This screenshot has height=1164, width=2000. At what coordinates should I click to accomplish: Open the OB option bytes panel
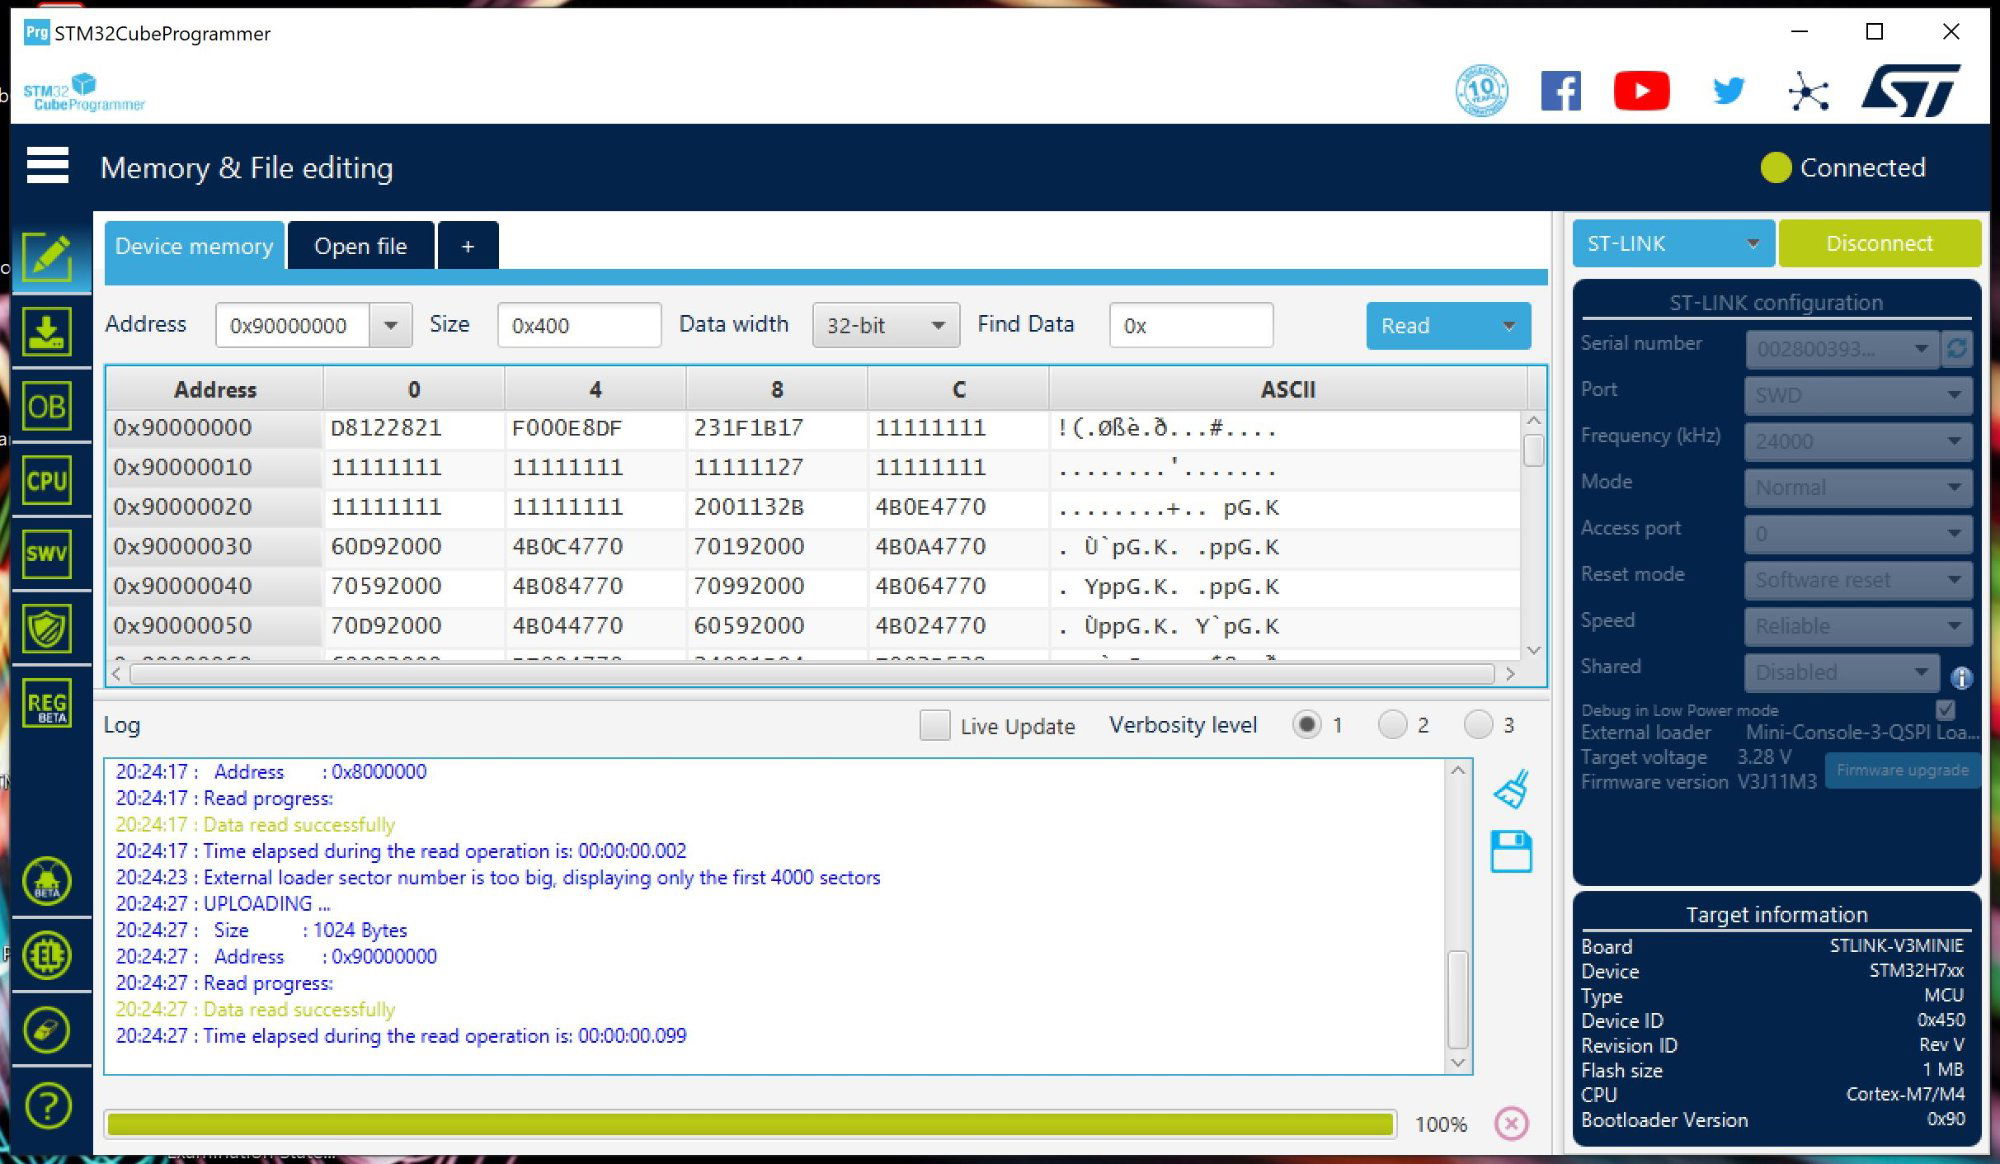[x=47, y=407]
